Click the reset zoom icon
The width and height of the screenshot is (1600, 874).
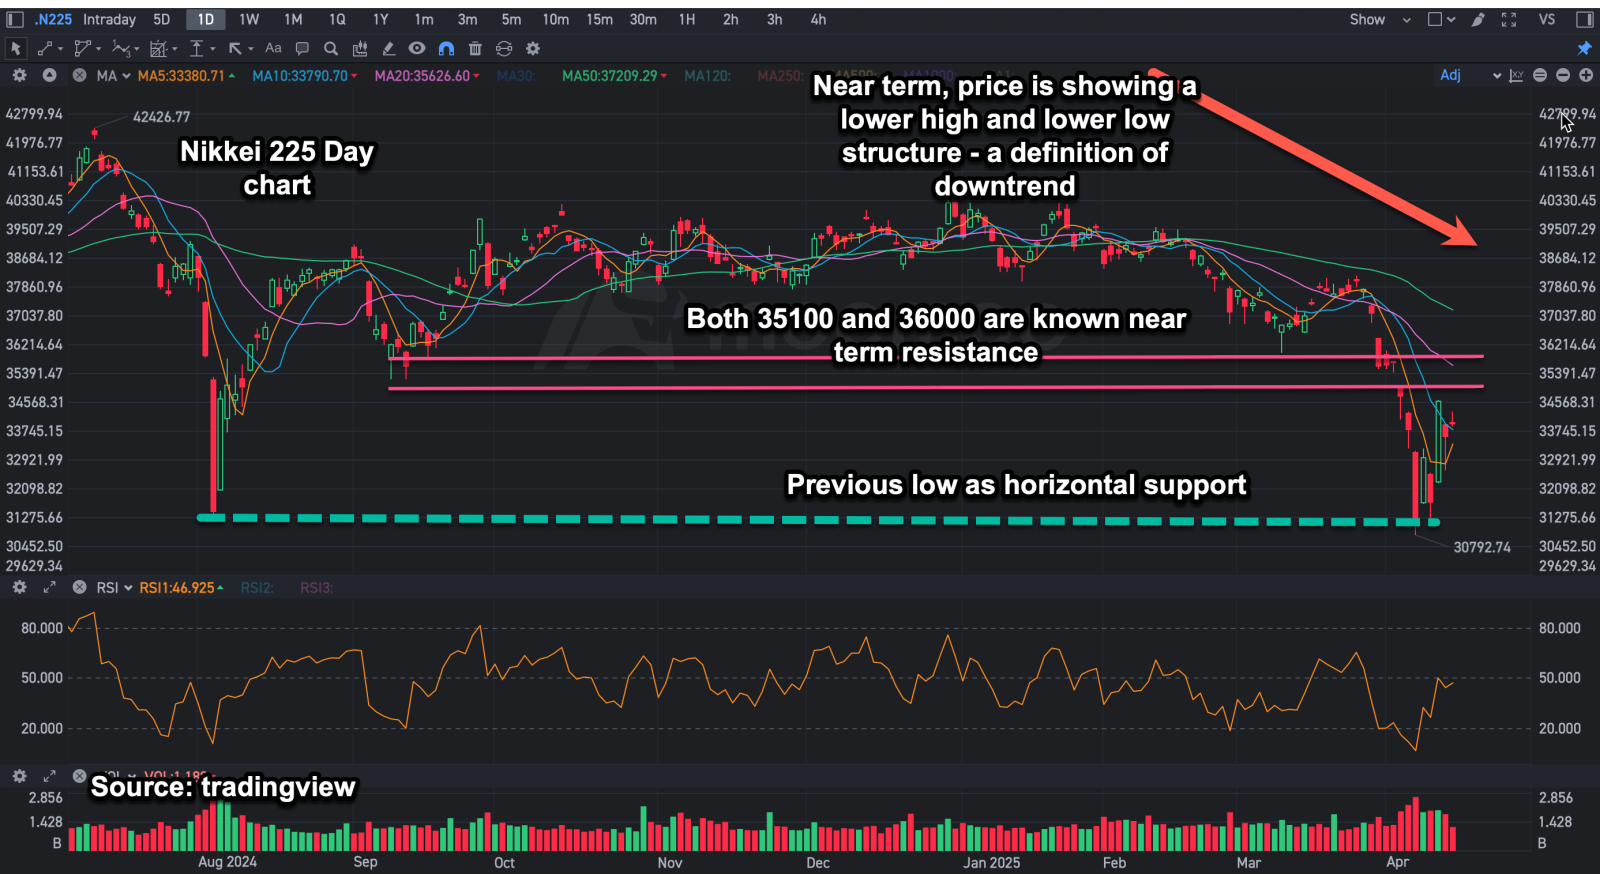(x=1540, y=75)
